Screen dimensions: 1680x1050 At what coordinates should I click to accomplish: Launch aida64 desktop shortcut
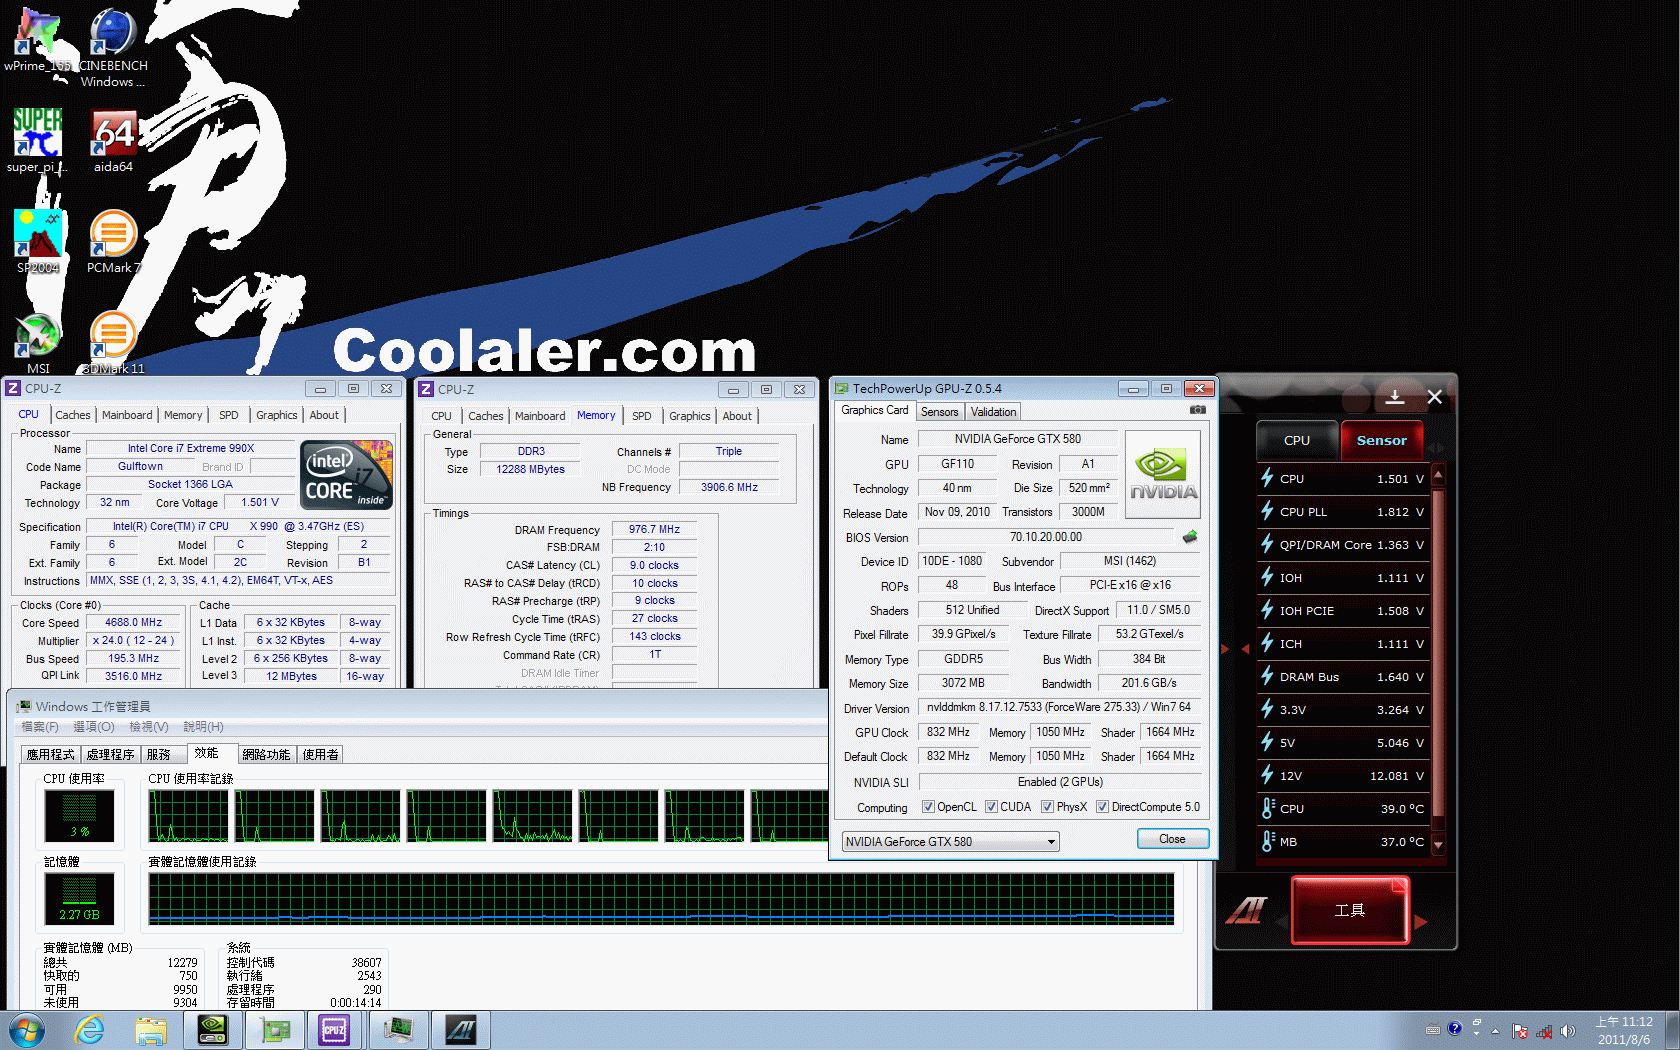coord(113,141)
